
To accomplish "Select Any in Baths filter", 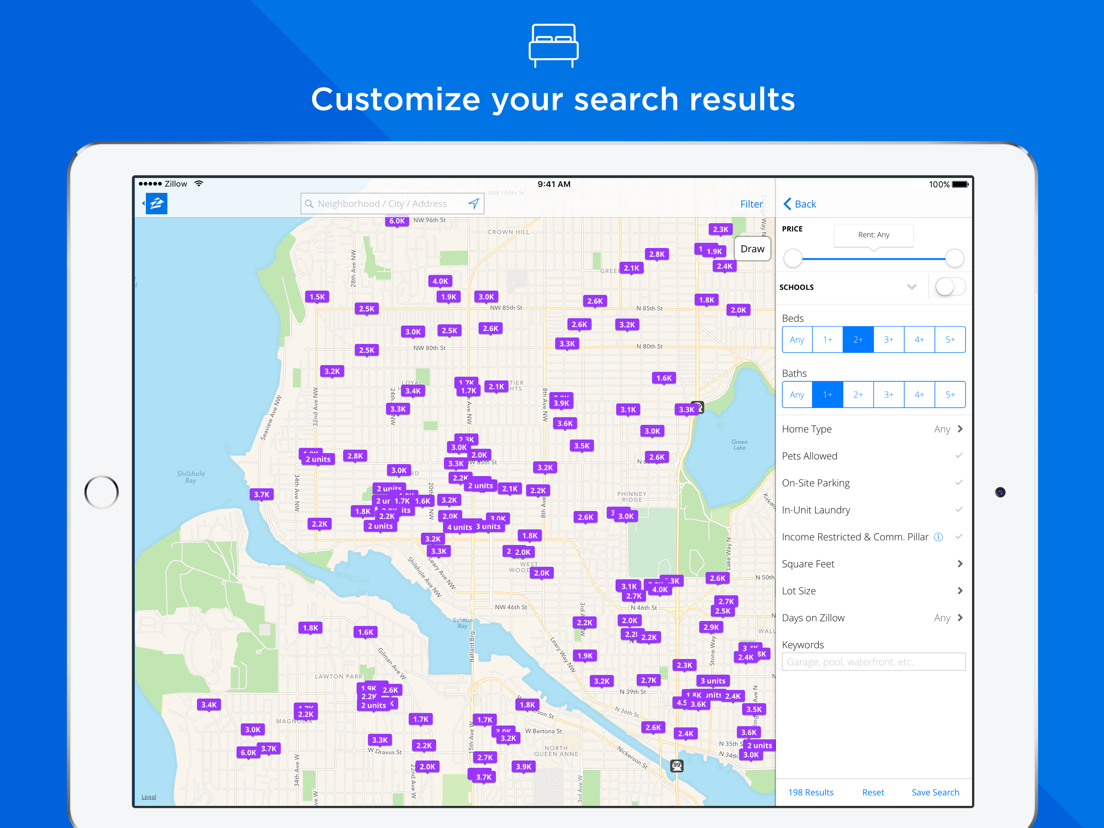I will (797, 394).
